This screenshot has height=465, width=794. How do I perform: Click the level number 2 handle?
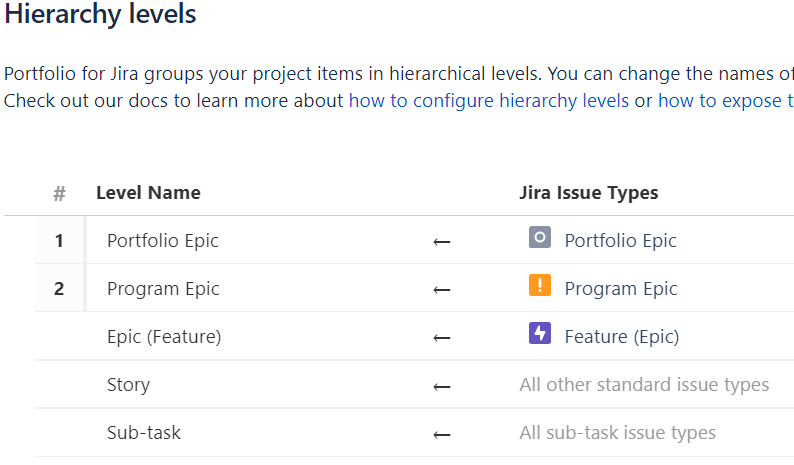coord(59,289)
